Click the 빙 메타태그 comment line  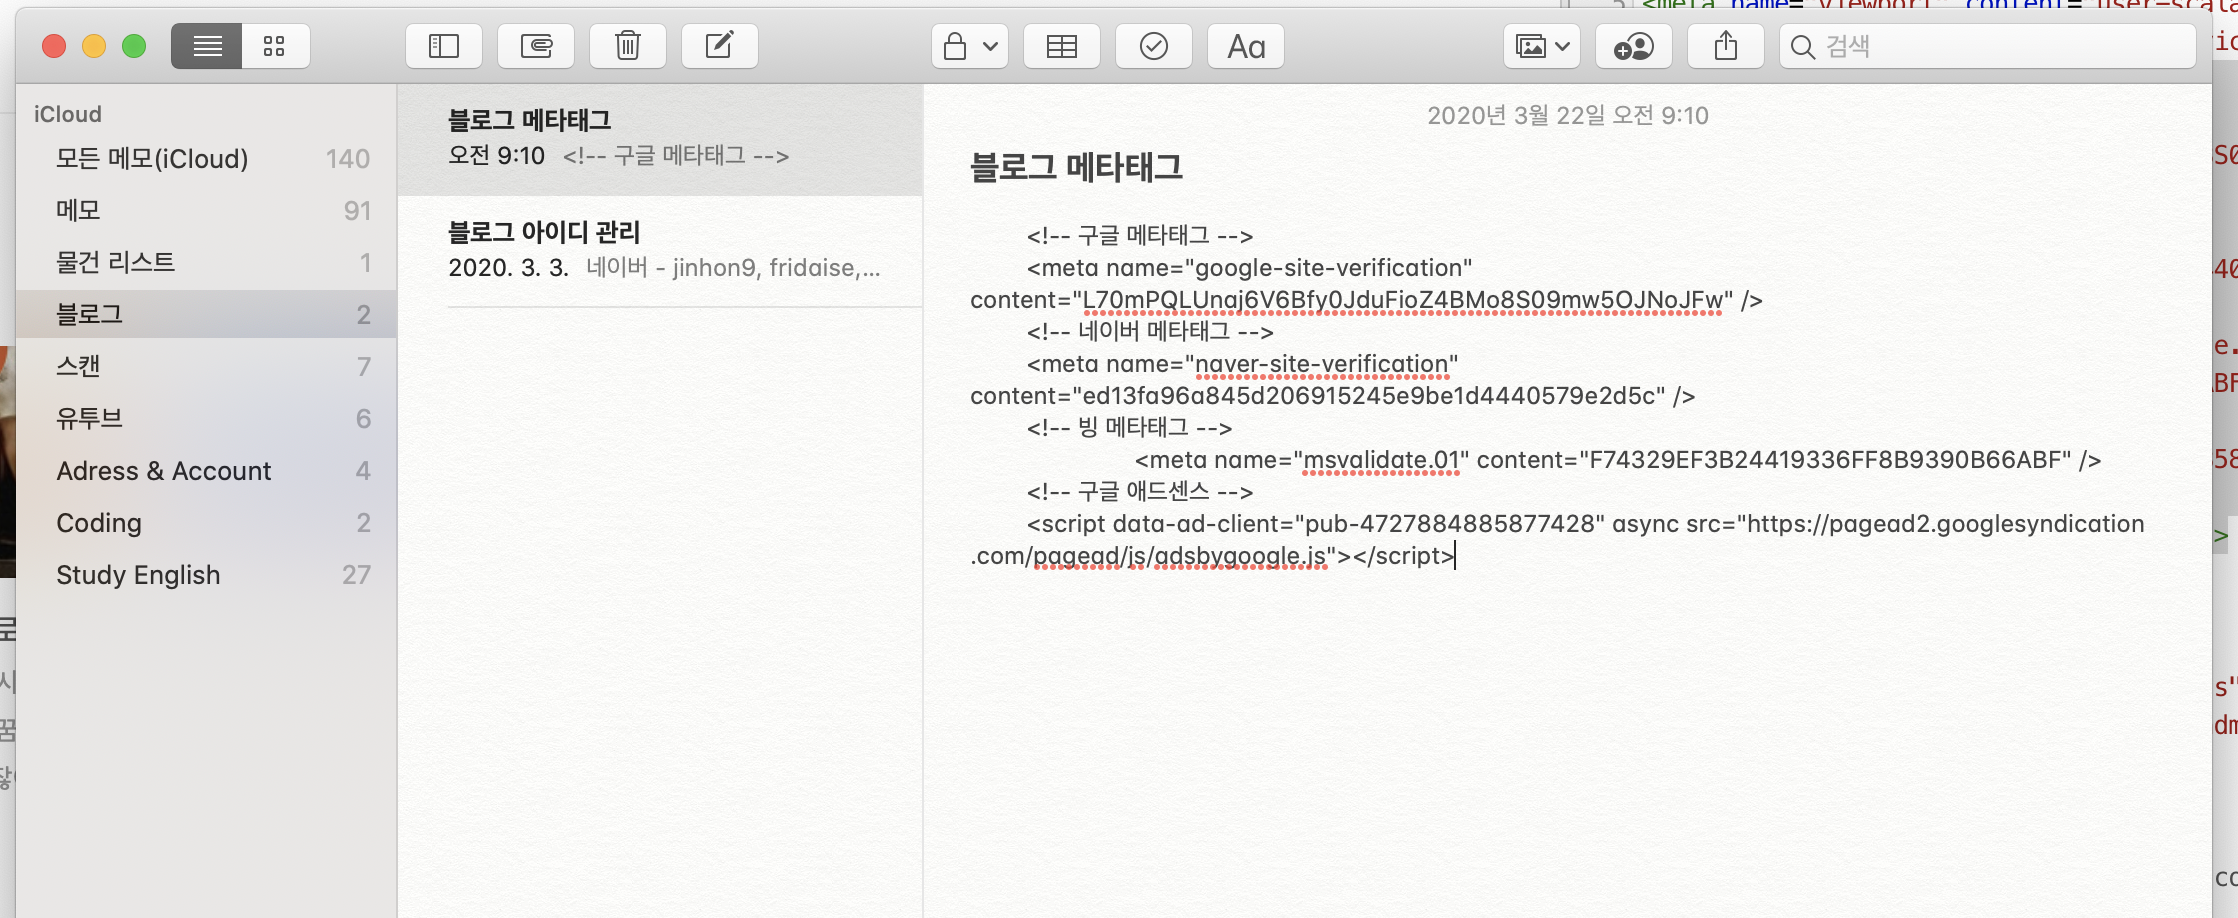click(x=1129, y=428)
